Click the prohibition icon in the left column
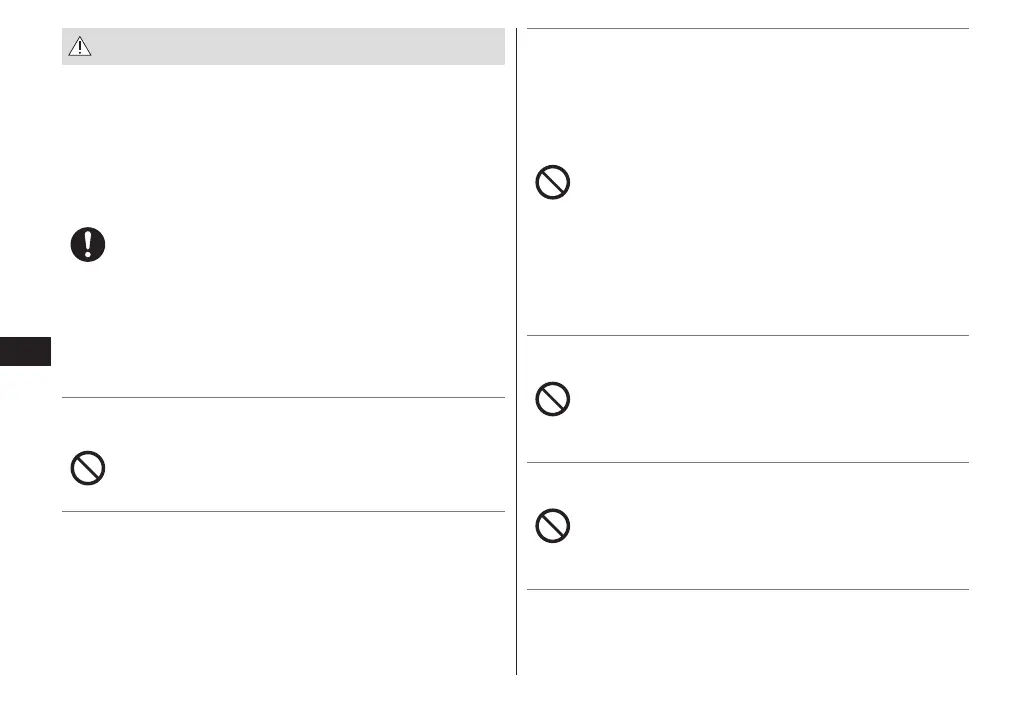The height and width of the screenshot is (726, 1032). pos(88,468)
